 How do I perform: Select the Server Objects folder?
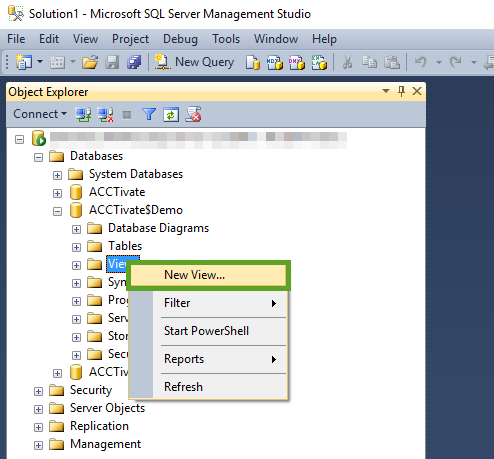[107, 408]
